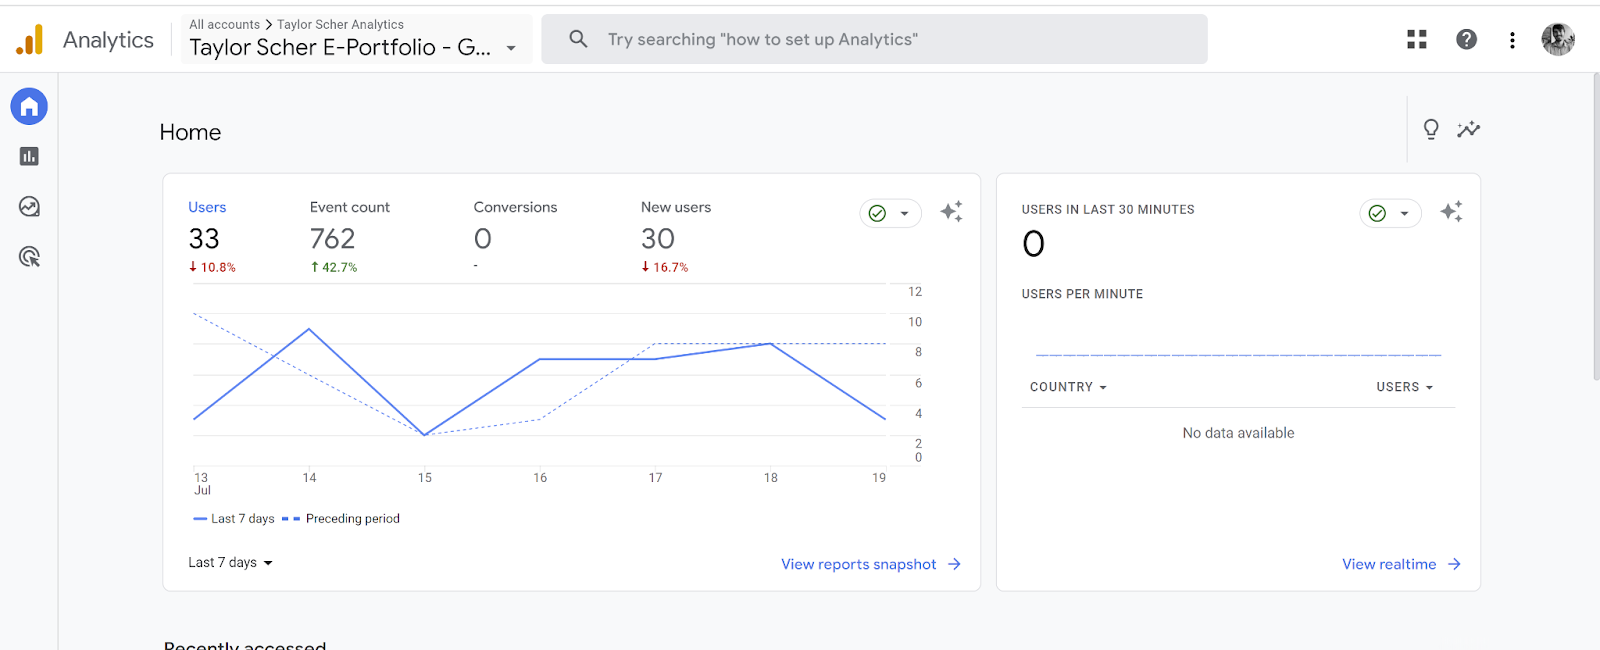
Task: Open the Home sidebar icon
Action: (29, 106)
